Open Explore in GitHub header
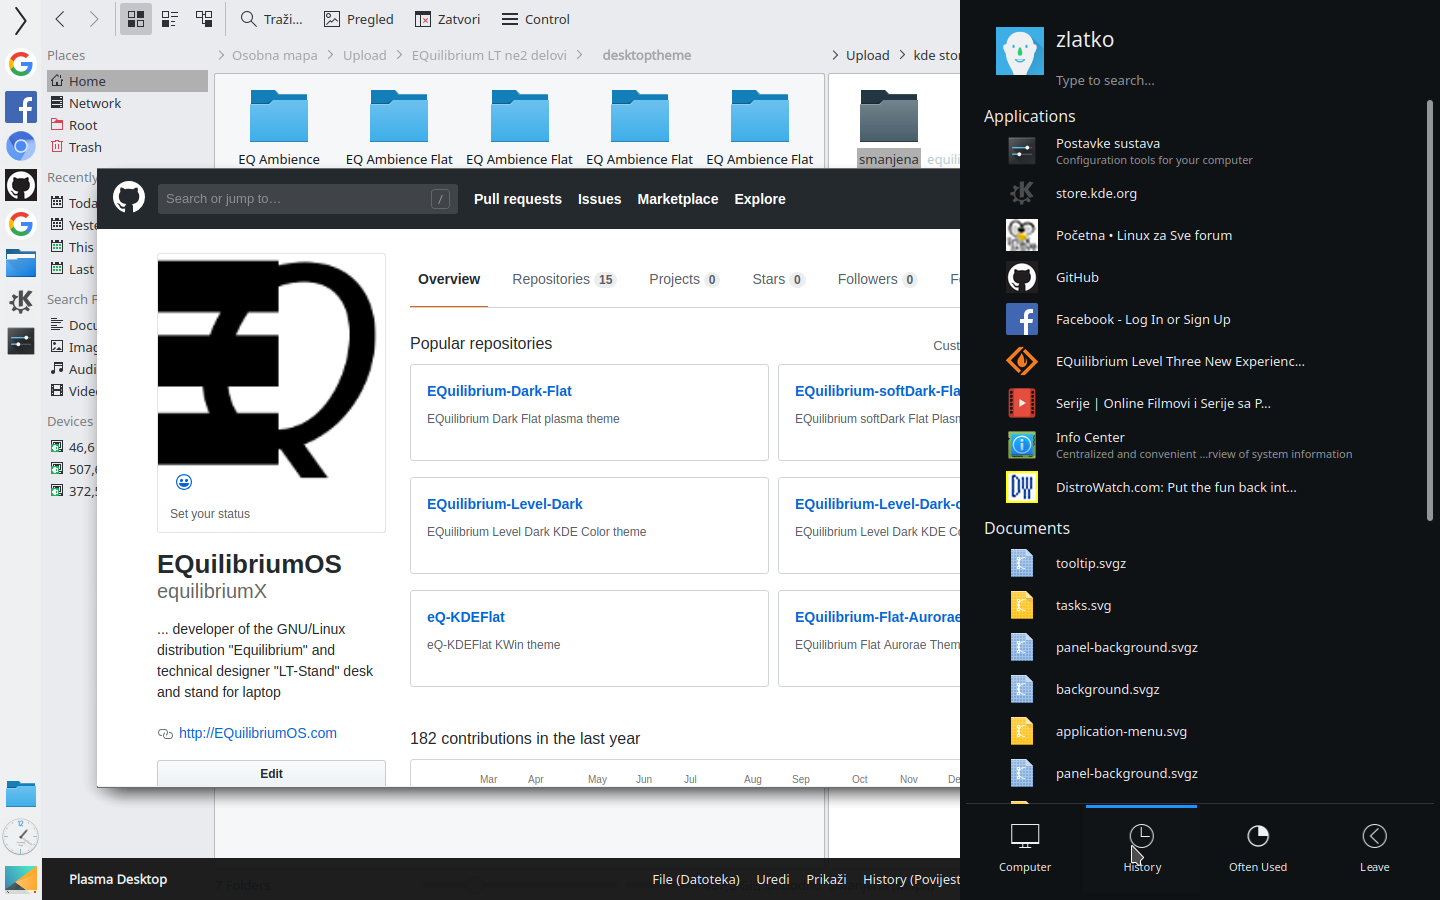This screenshot has height=900, width=1440. [x=760, y=199]
